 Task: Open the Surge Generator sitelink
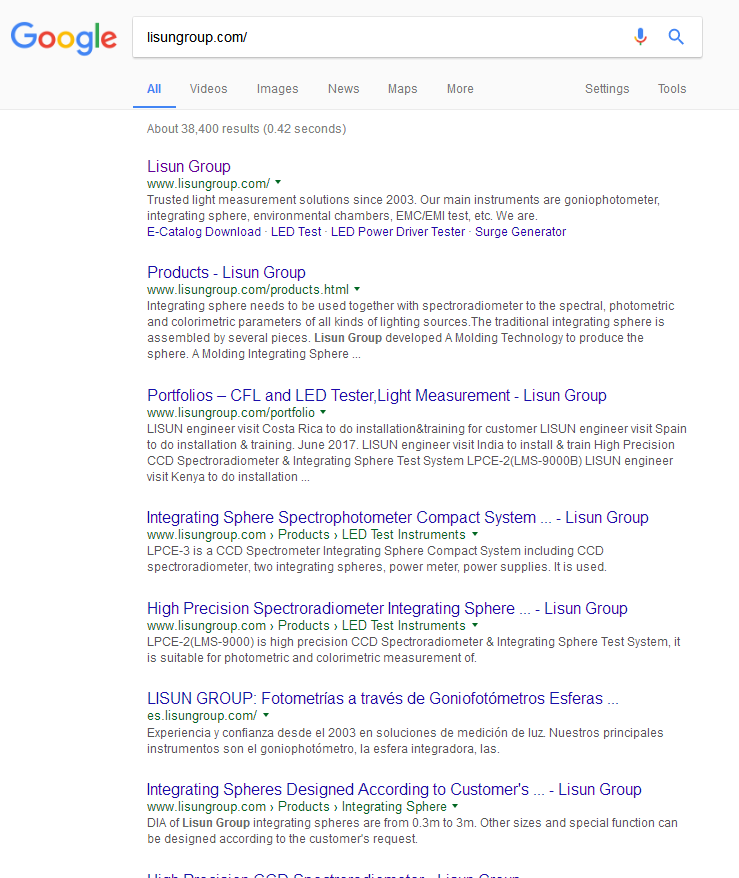(521, 232)
